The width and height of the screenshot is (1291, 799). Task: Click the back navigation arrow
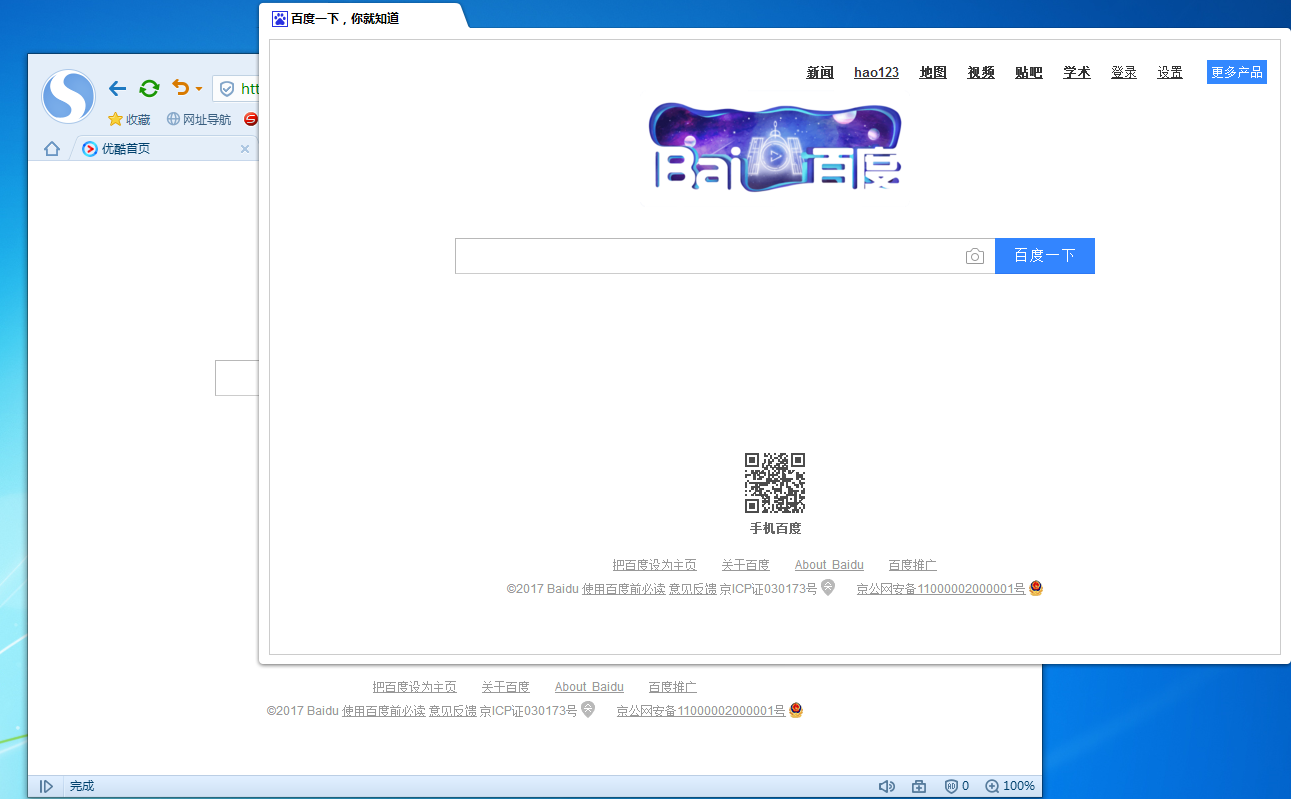[x=117, y=88]
